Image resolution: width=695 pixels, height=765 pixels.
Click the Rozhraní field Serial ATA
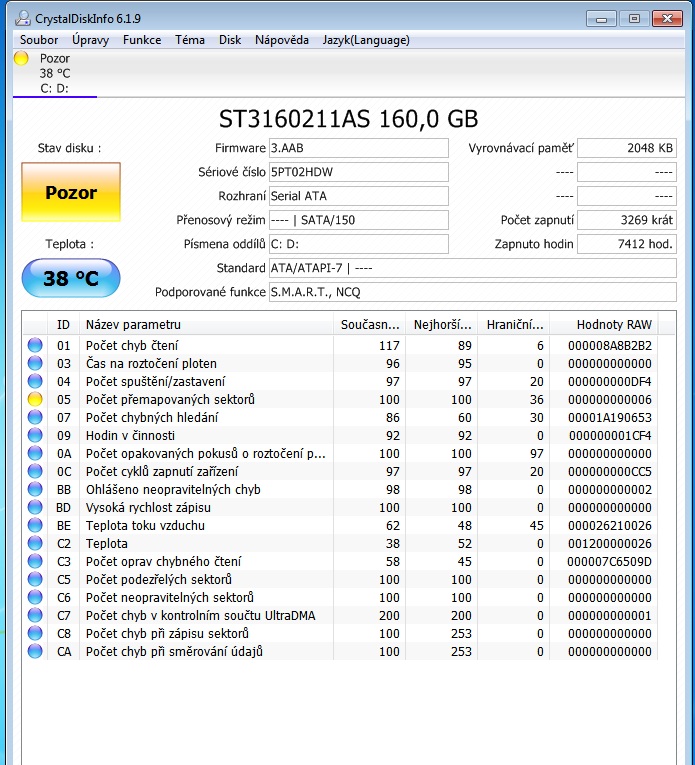coord(358,196)
